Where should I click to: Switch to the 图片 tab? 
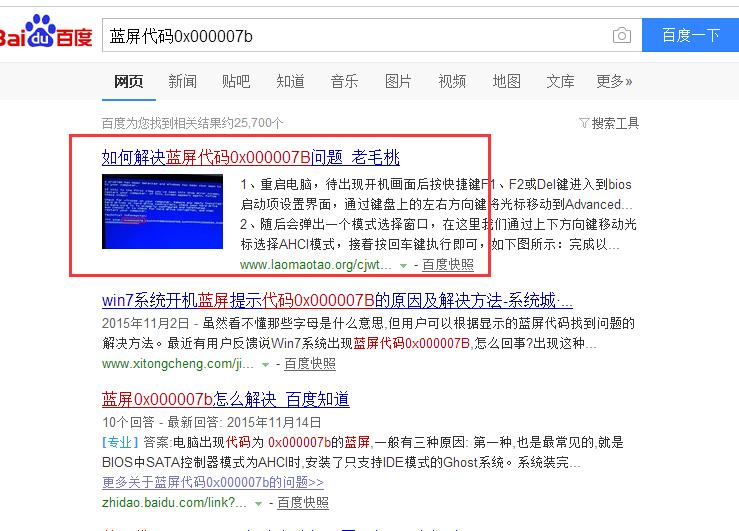398,82
